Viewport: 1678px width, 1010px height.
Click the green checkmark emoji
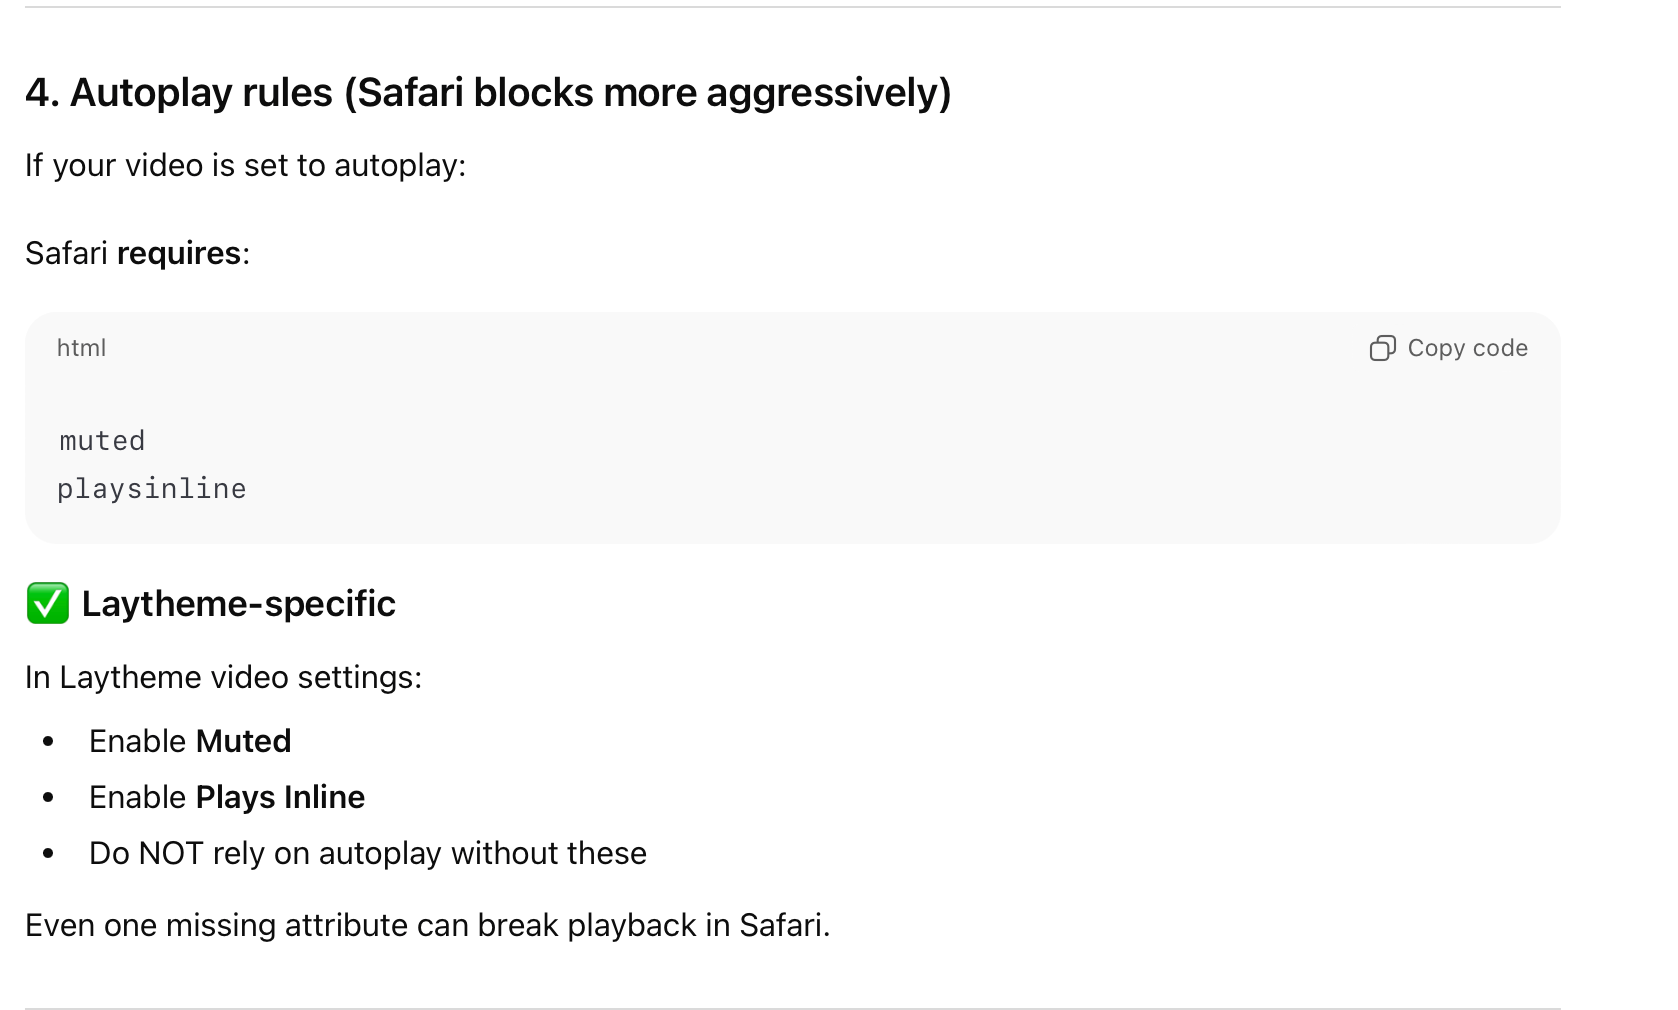point(47,604)
